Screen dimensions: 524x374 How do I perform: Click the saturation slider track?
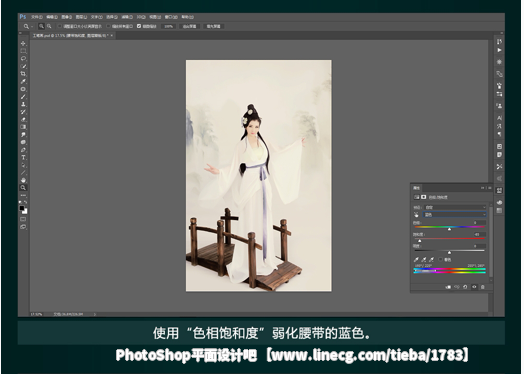pyautogui.click(x=449, y=239)
